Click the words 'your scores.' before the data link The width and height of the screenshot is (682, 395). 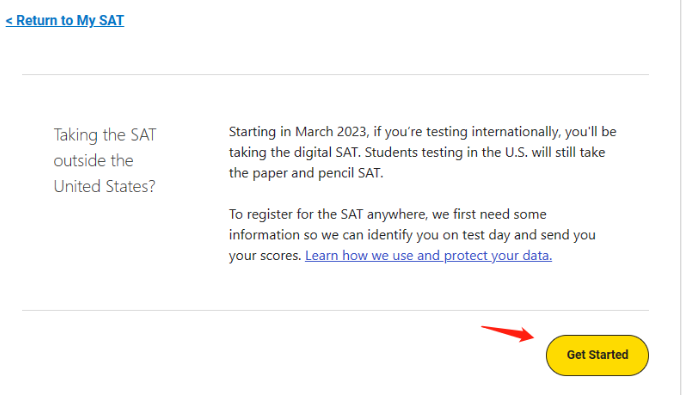[265, 255]
